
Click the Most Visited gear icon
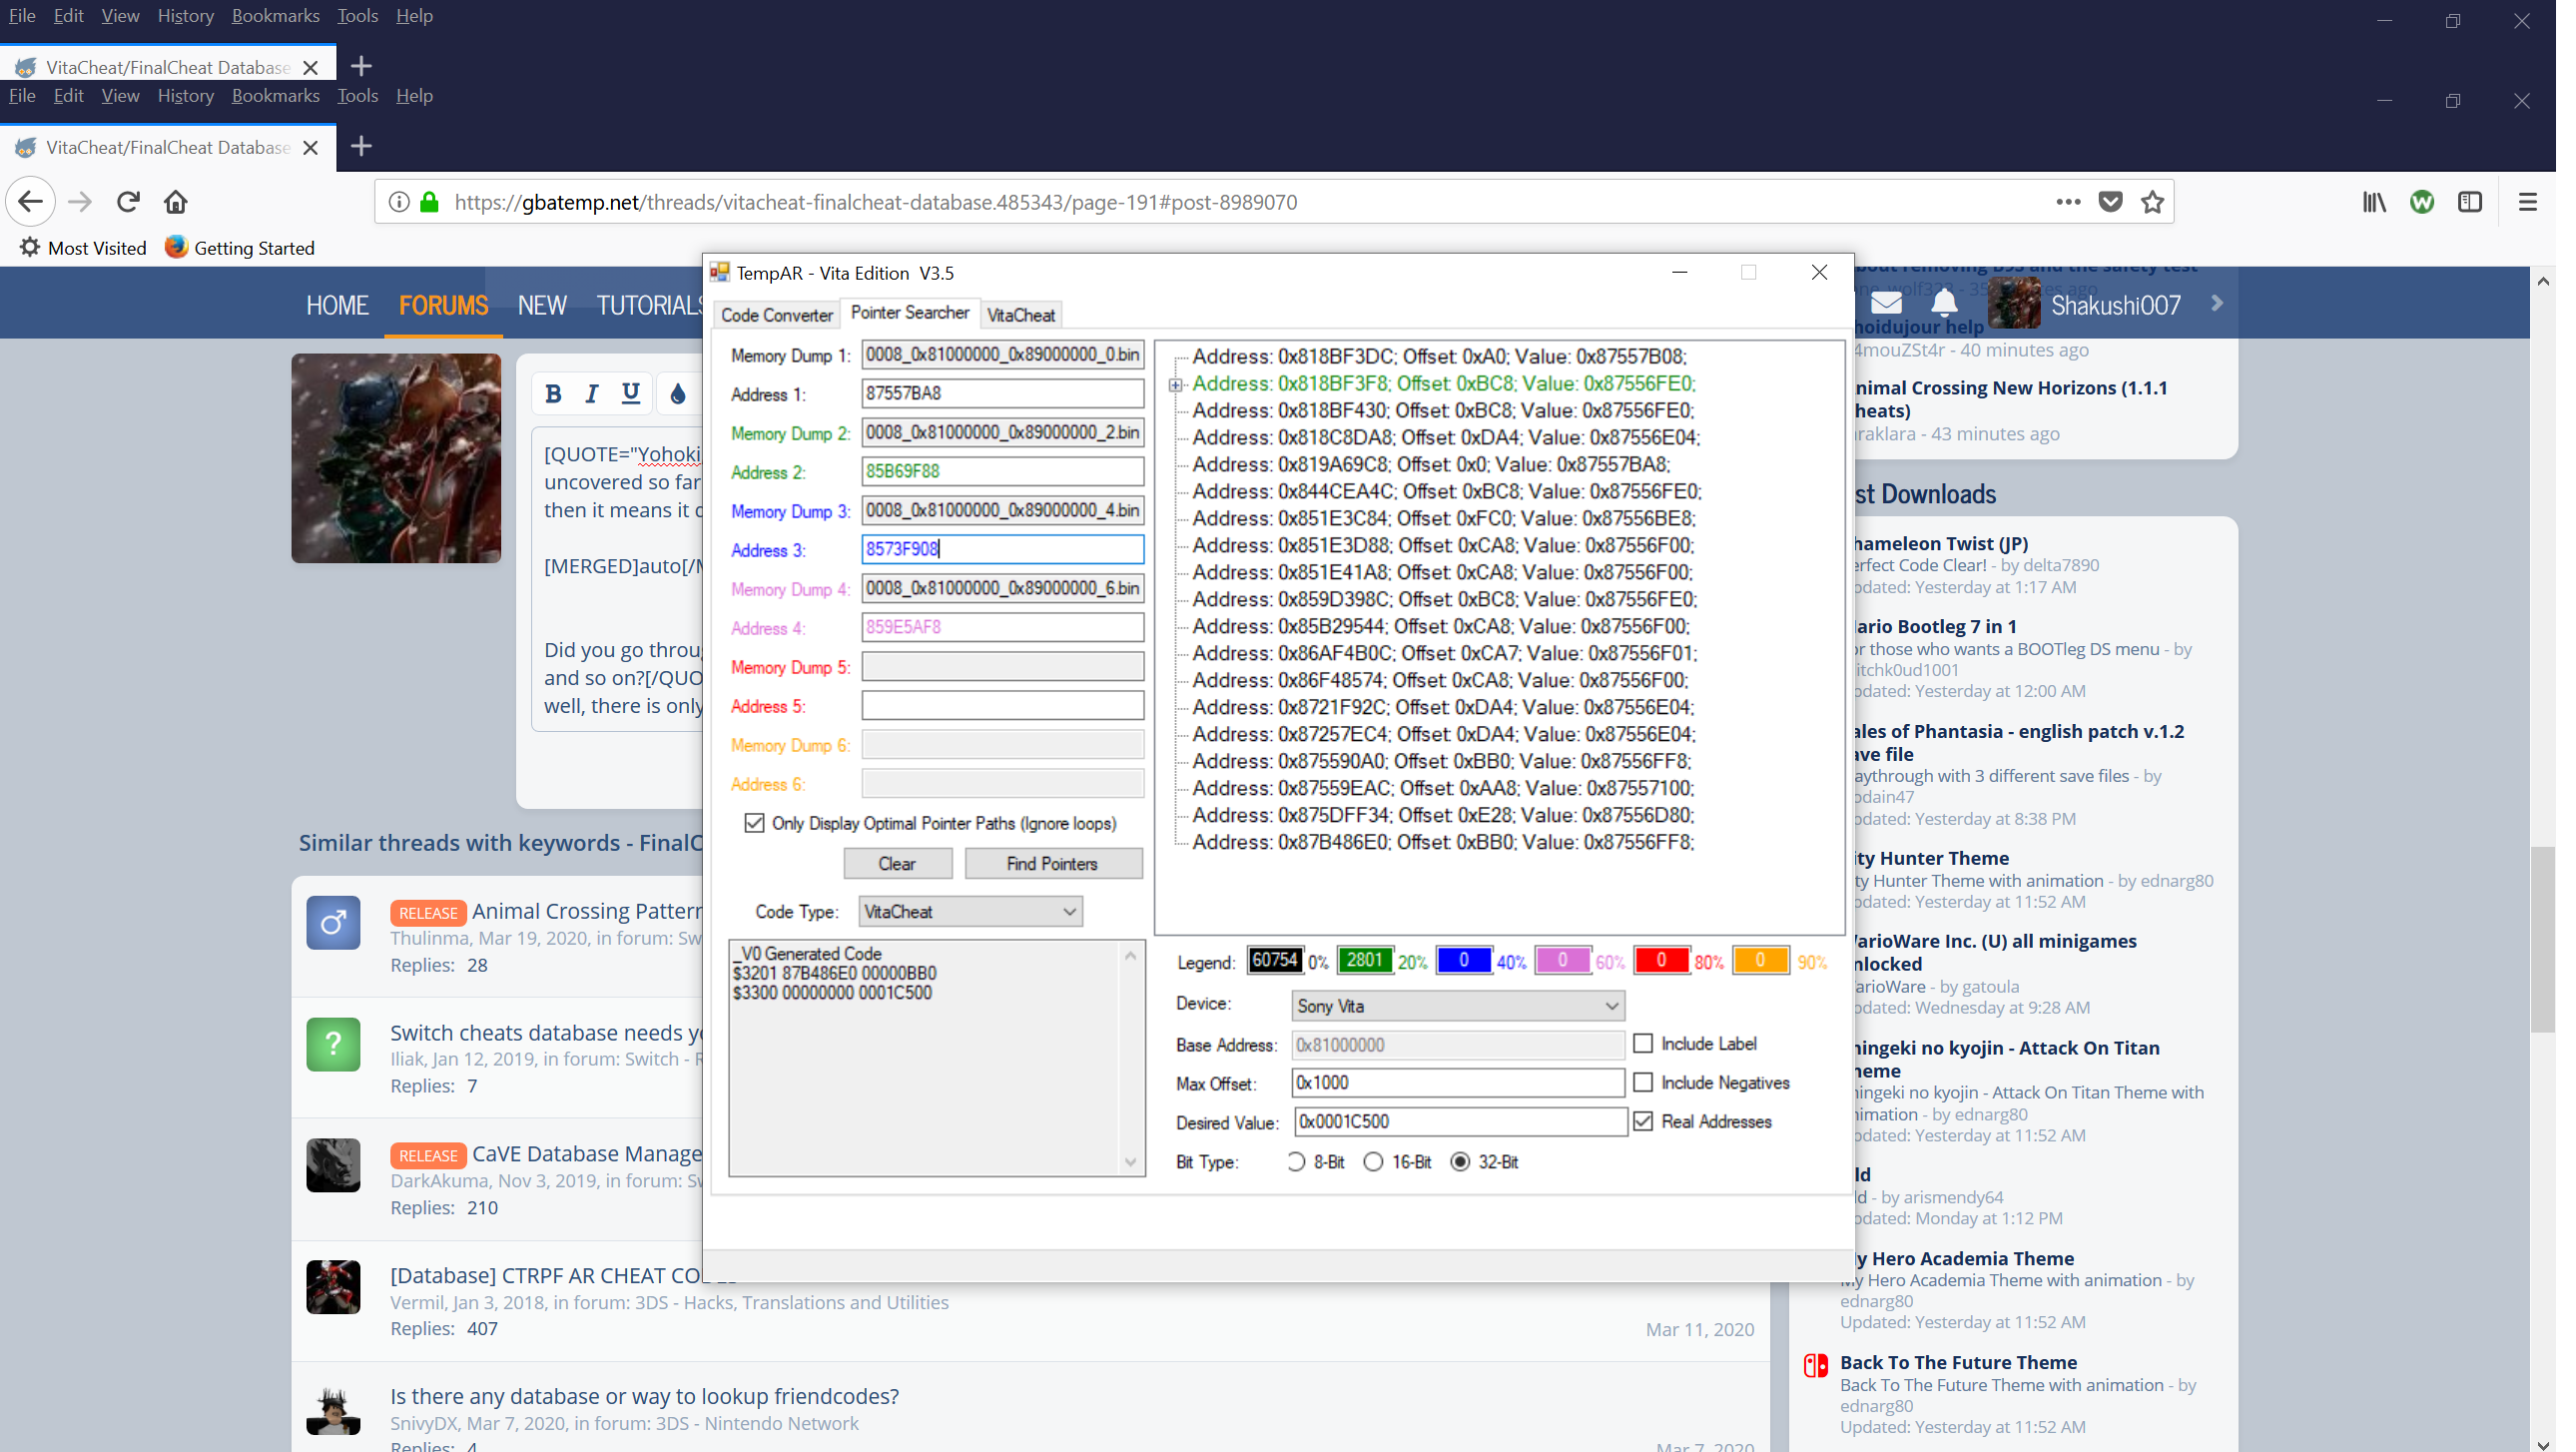[30, 247]
